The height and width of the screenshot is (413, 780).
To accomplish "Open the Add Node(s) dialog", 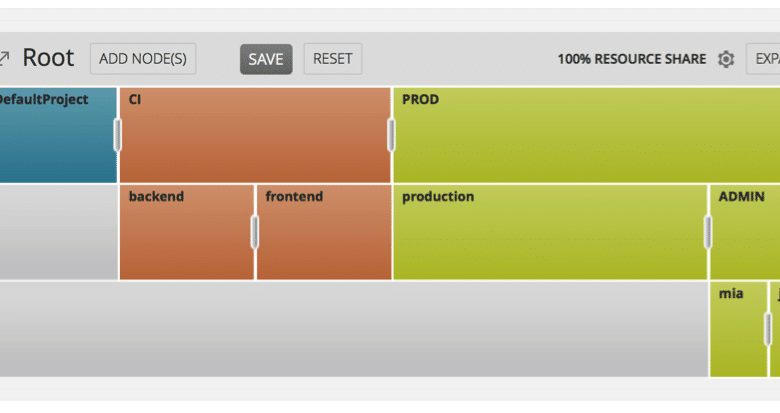I will point(143,59).
